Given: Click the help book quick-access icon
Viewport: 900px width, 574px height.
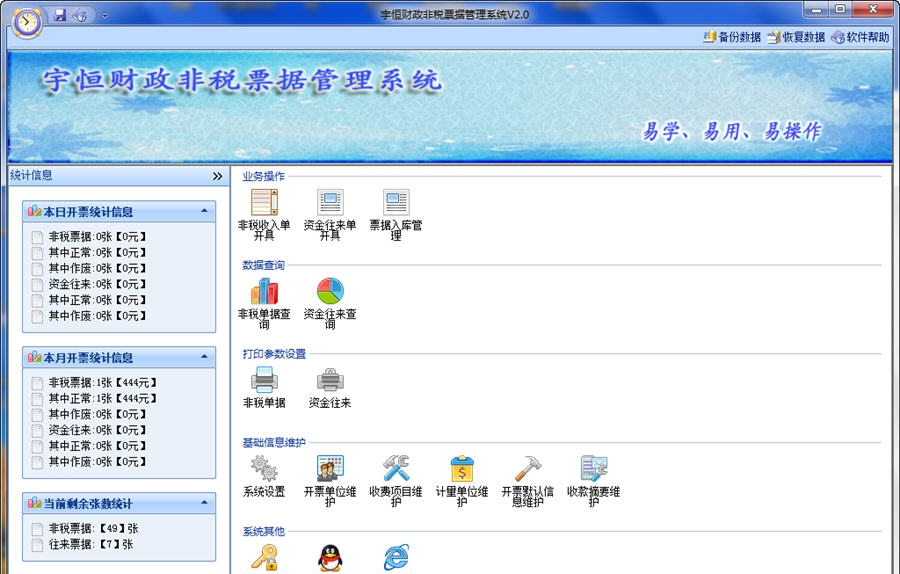Looking at the screenshot, I should click(x=80, y=15).
